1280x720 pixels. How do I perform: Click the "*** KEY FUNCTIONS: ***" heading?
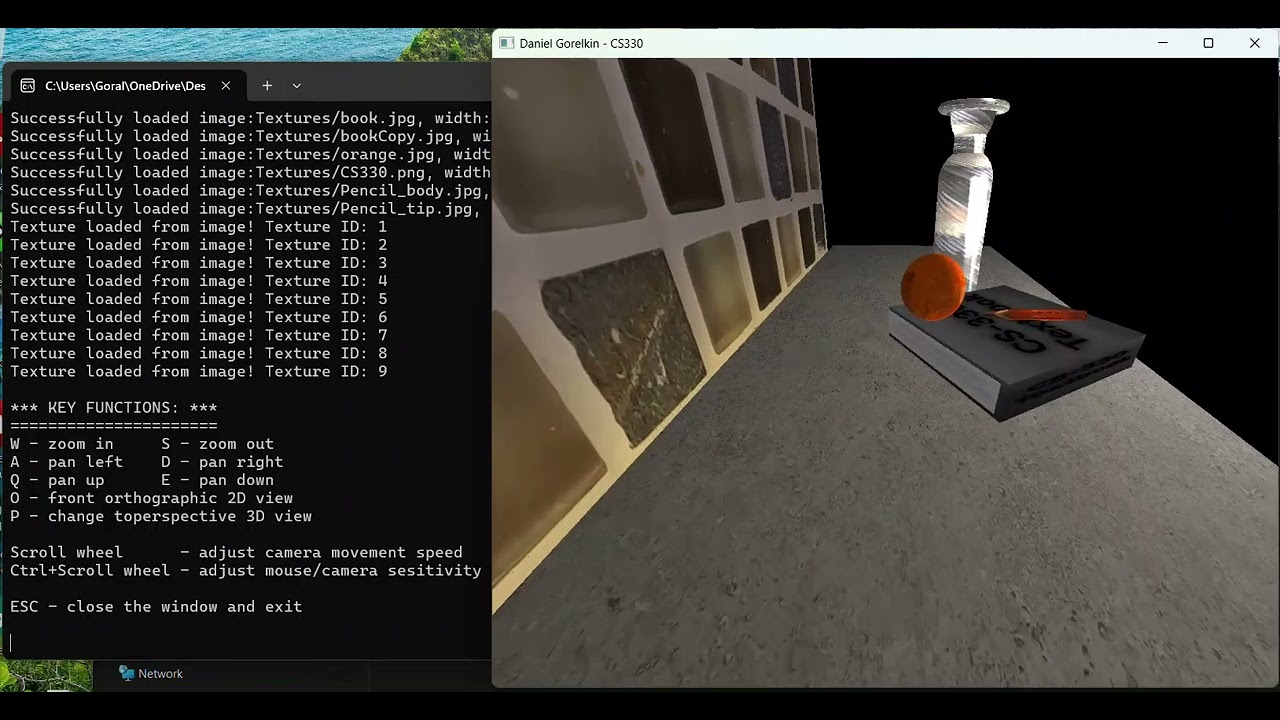coord(114,408)
